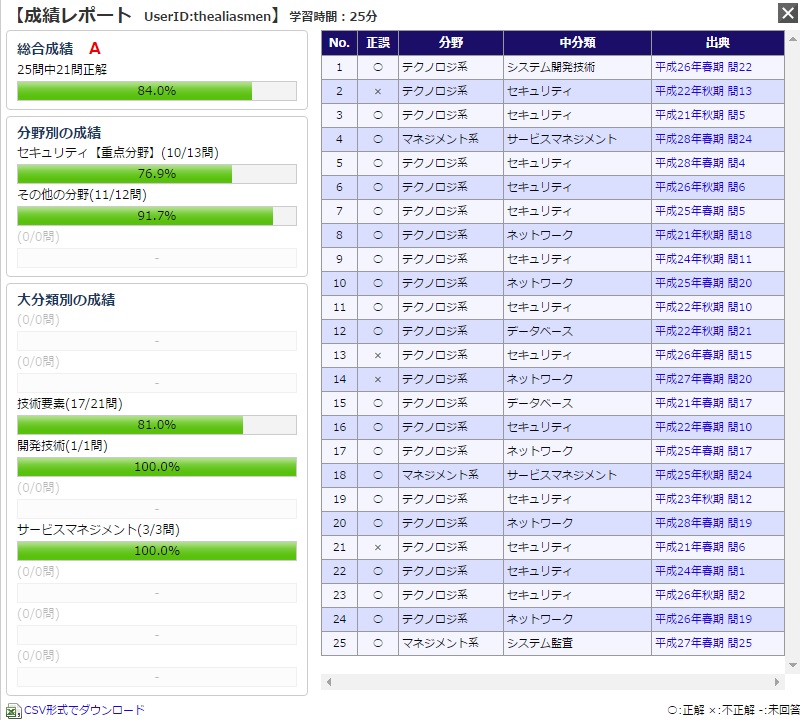Click the No. column header

click(339, 43)
